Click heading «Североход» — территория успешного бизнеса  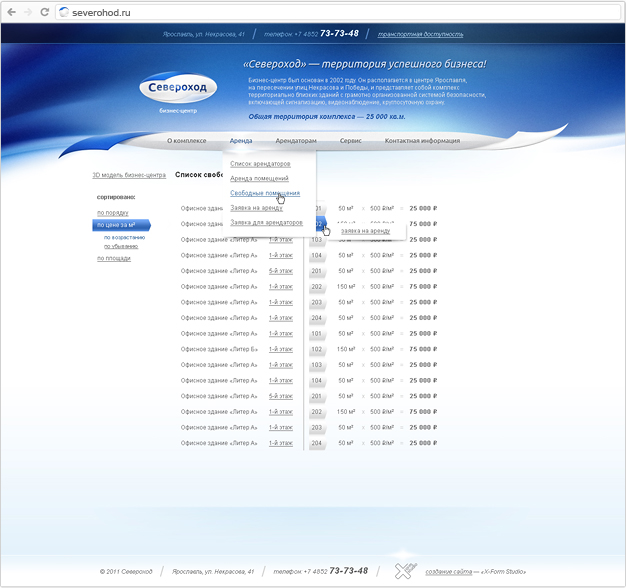coord(365,64)
